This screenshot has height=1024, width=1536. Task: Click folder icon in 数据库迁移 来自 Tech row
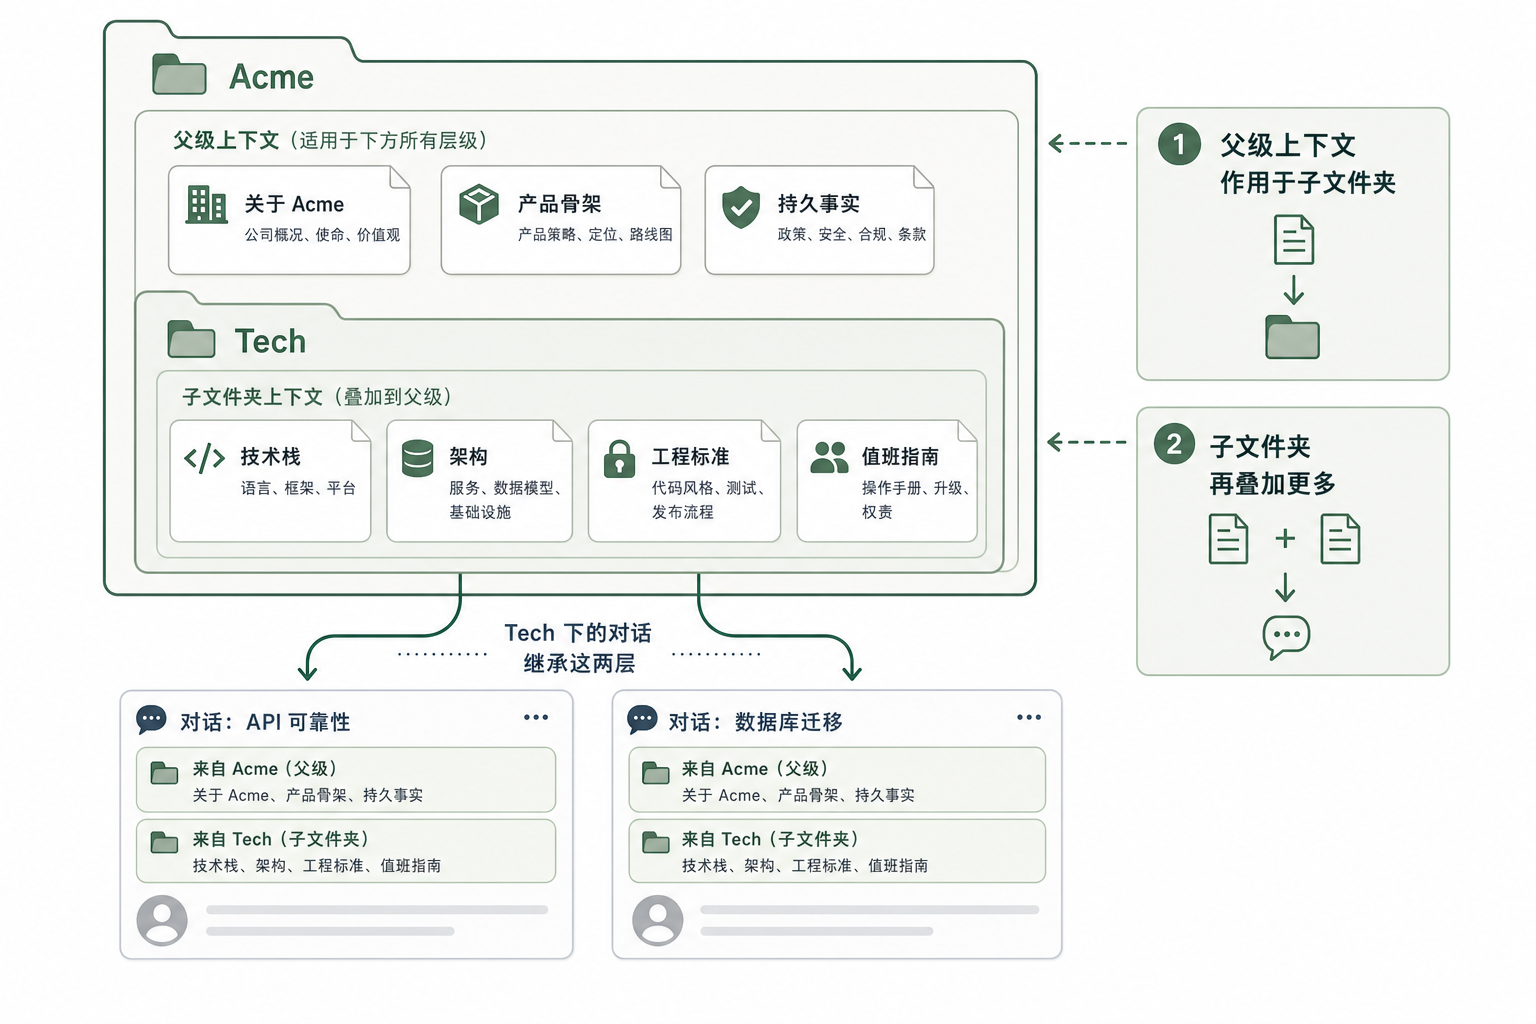point(656,842)
